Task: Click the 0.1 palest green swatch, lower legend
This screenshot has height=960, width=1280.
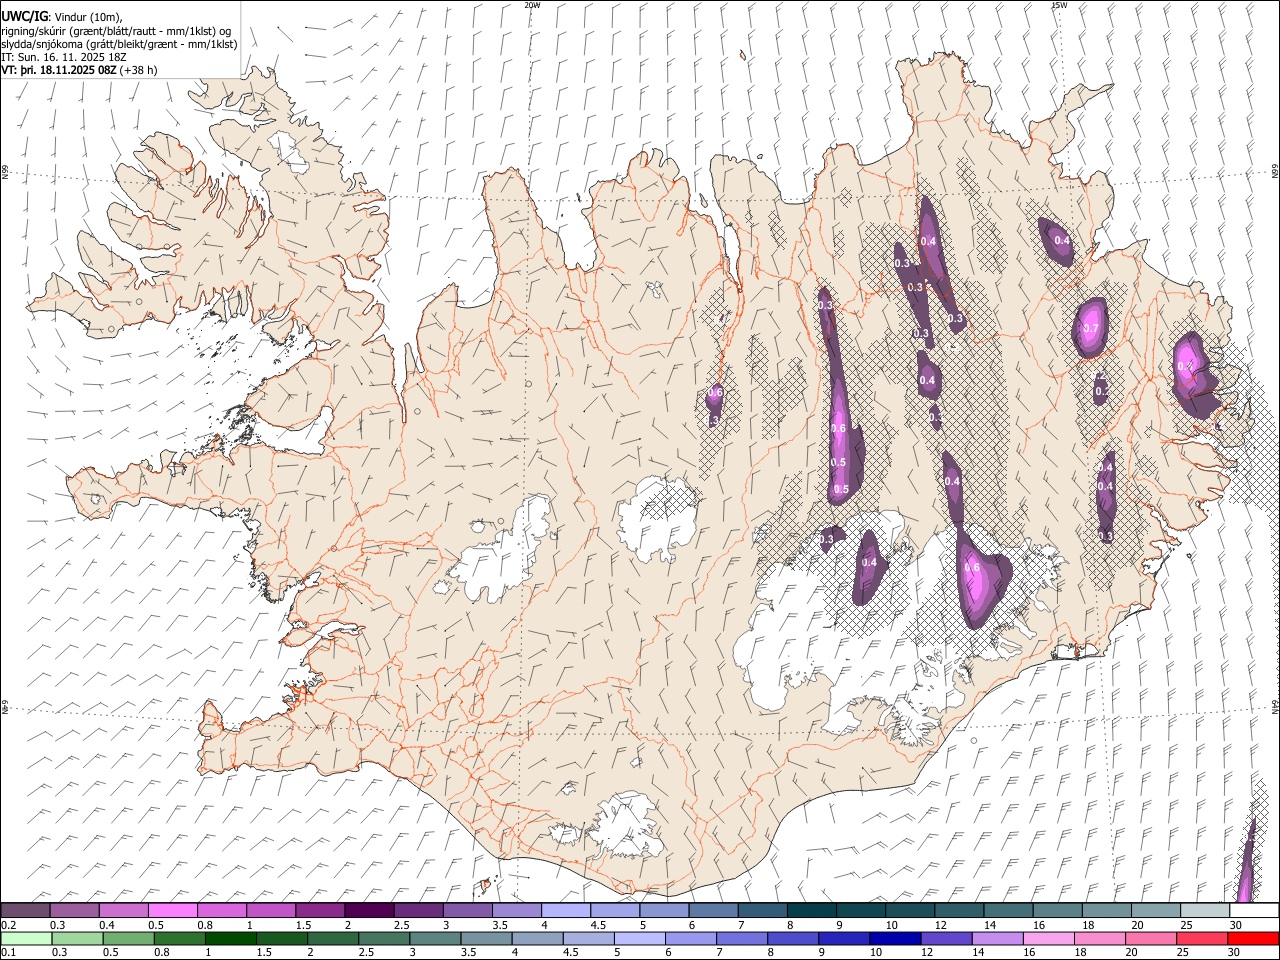Action: pos(27,938)
